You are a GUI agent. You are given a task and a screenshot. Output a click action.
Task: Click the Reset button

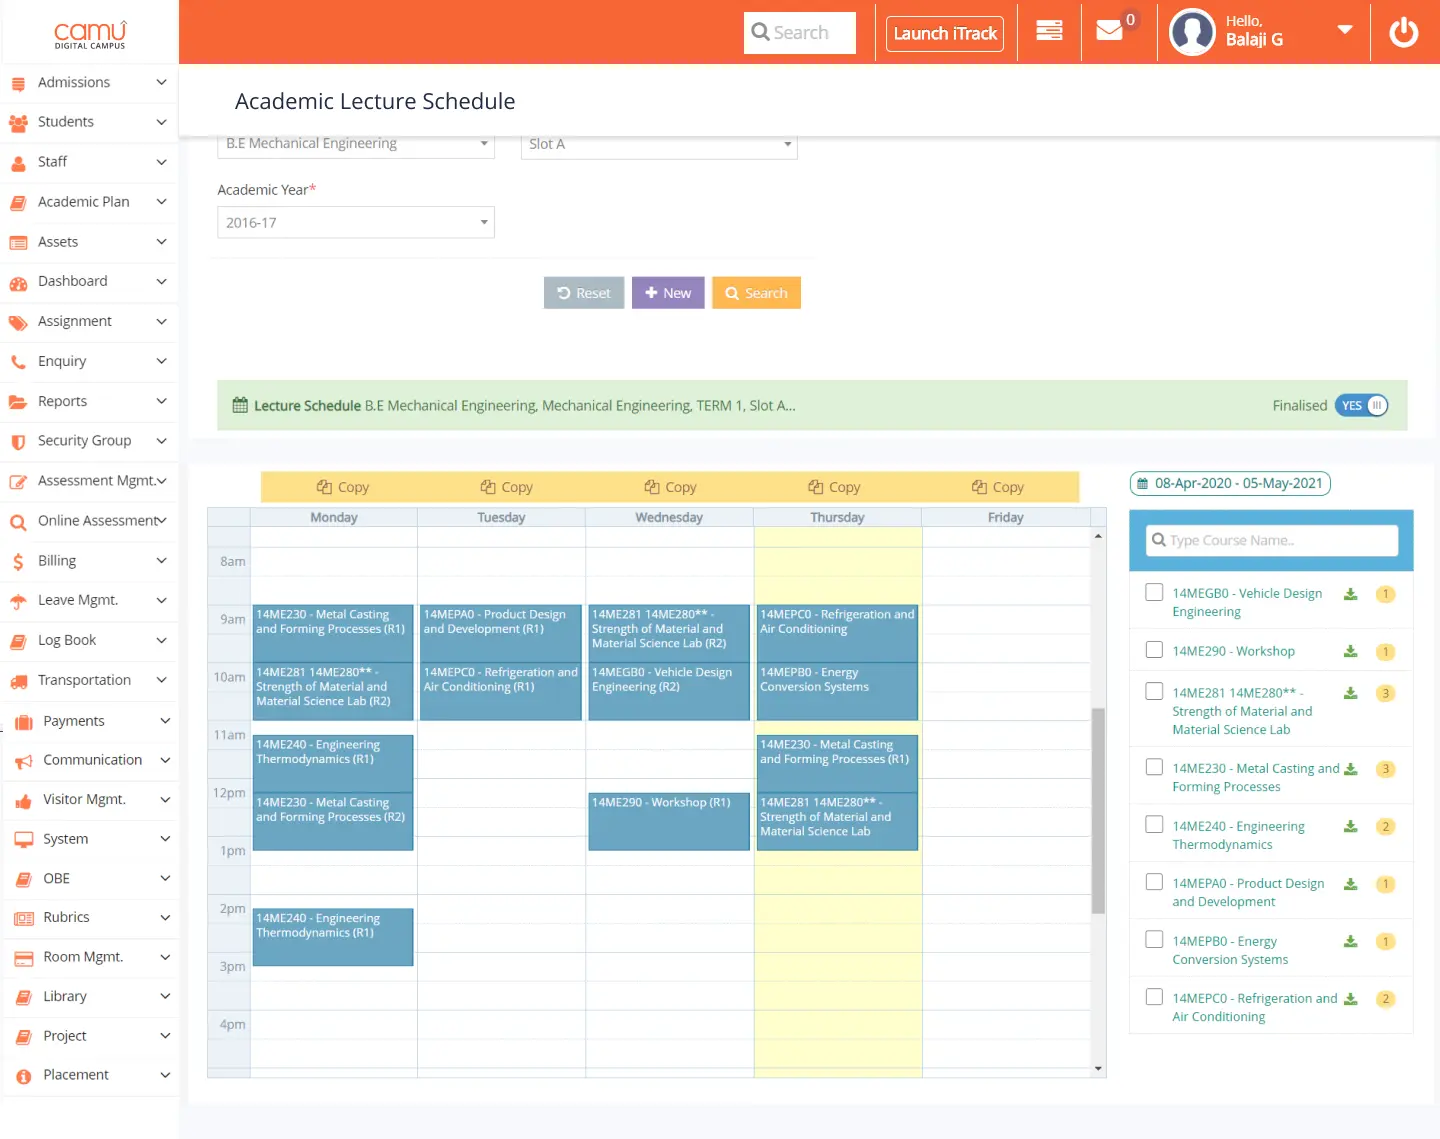tap(584, 293)
